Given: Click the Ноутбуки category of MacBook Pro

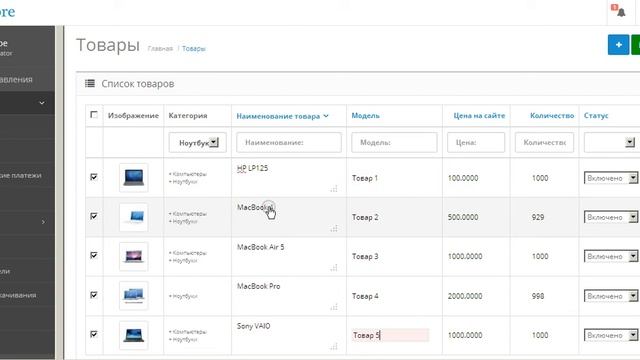Looking at the screenshot, I should pos(184,296).
